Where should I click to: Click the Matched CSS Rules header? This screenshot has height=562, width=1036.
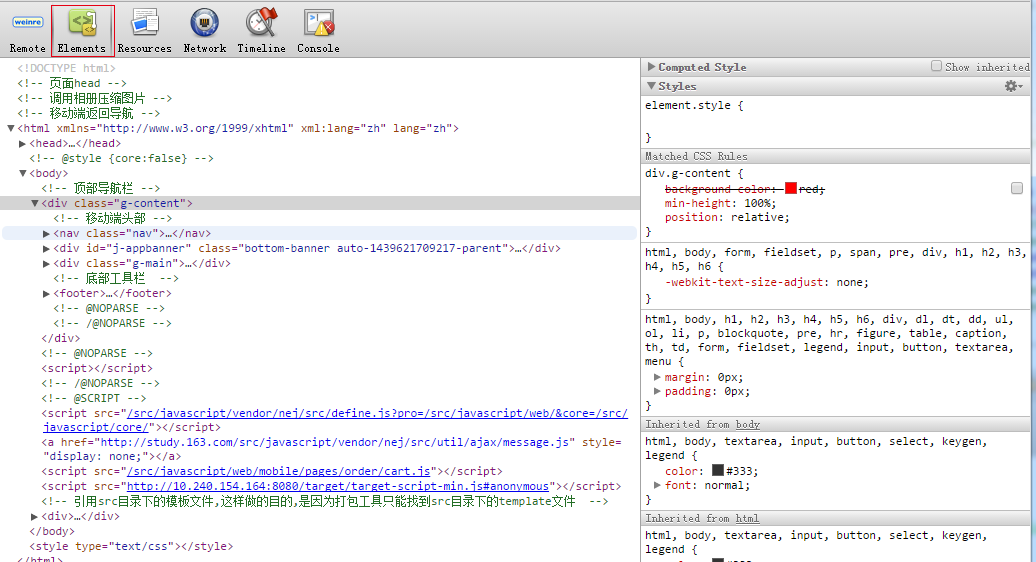click(835, 157)
